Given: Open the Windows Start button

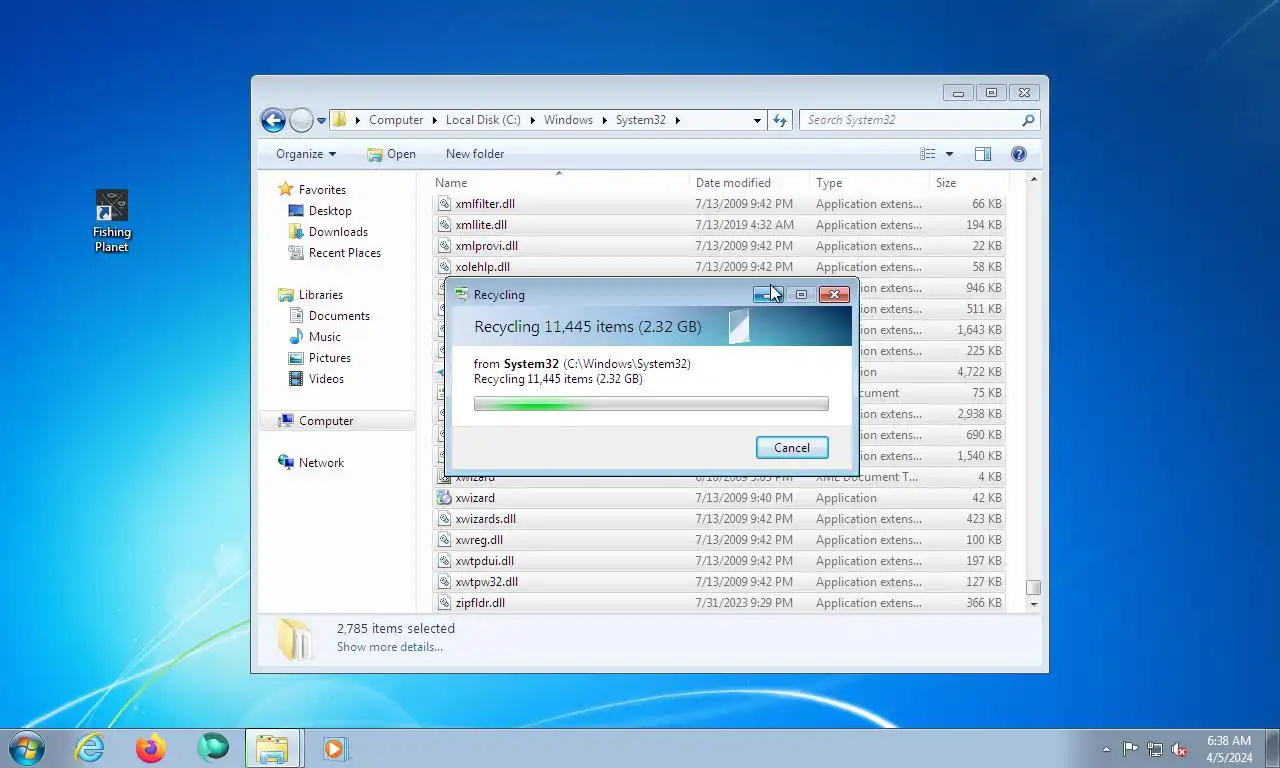Looking at the screenshot, I should pyautogui.click(x=26, y=748).
